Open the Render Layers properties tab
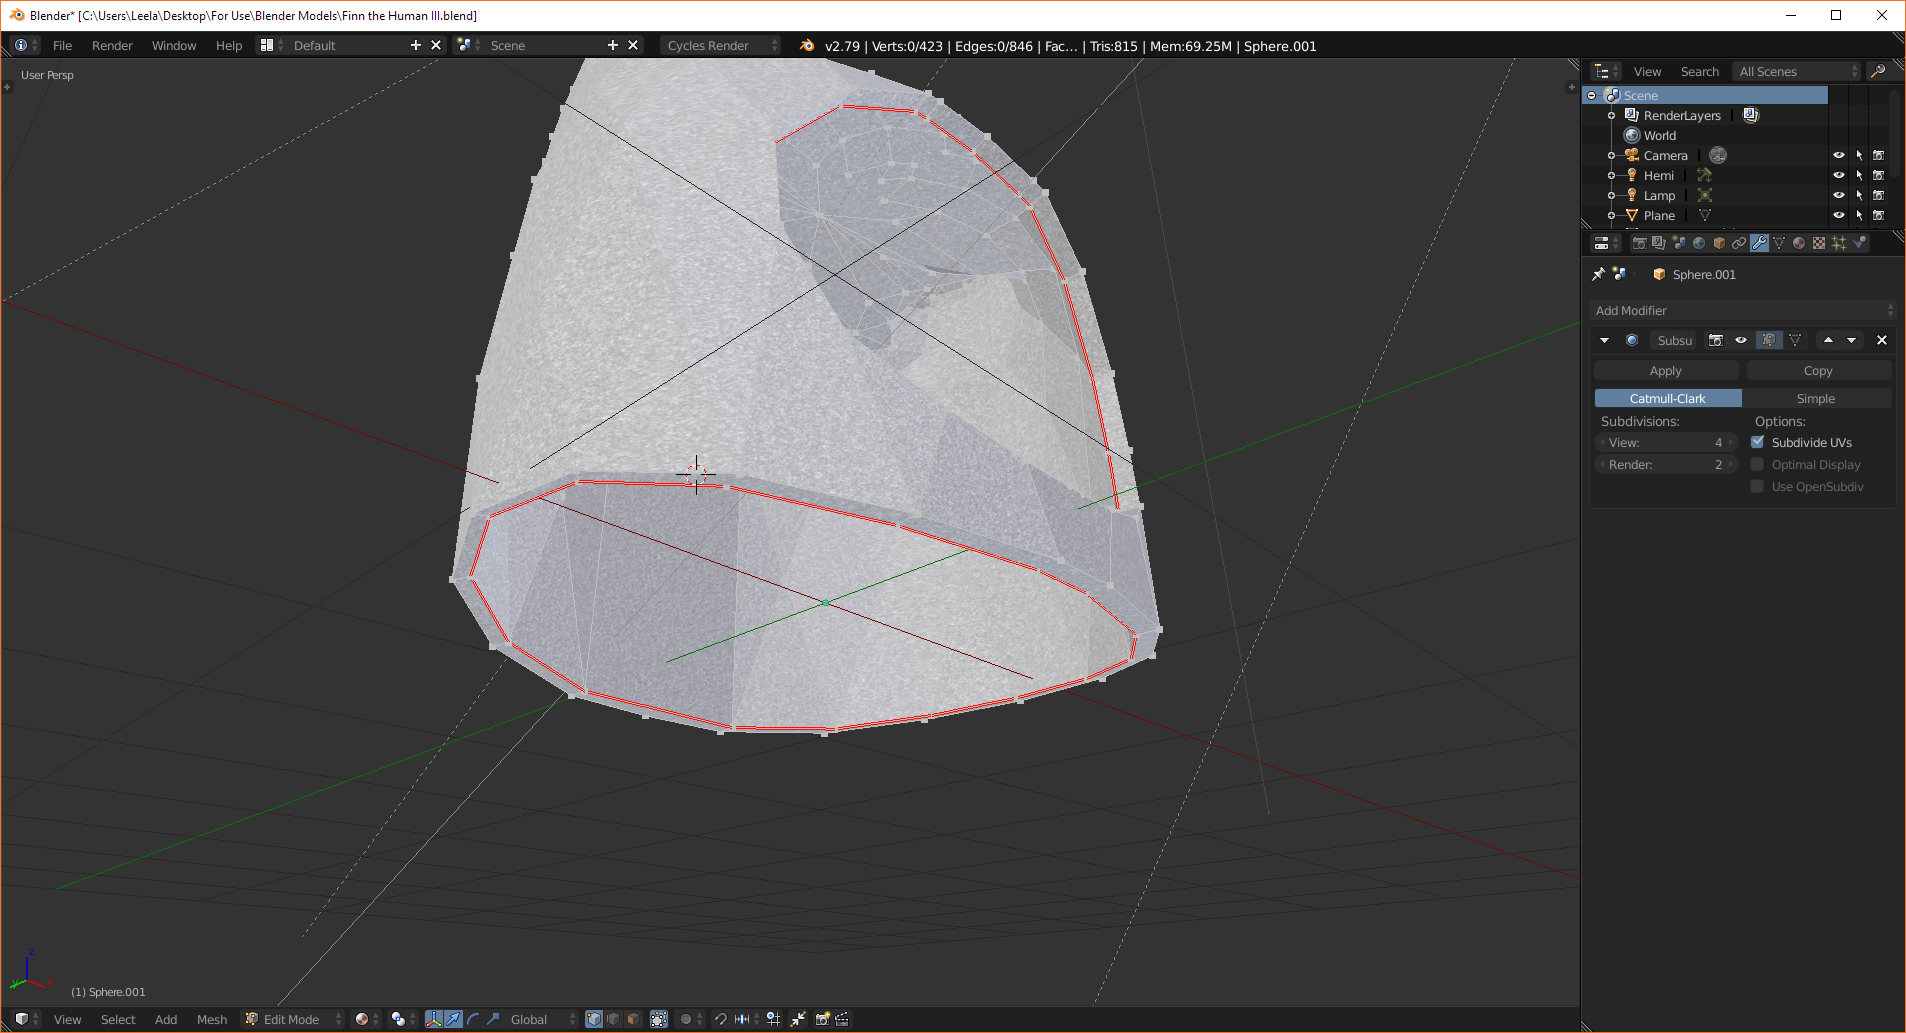 click(x=1659, y=243)
